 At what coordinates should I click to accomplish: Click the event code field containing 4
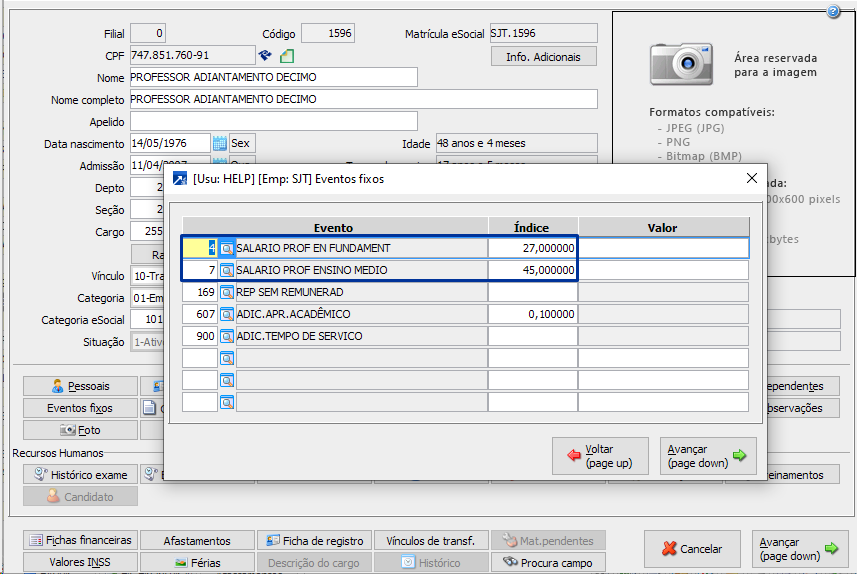coord(200,248)
